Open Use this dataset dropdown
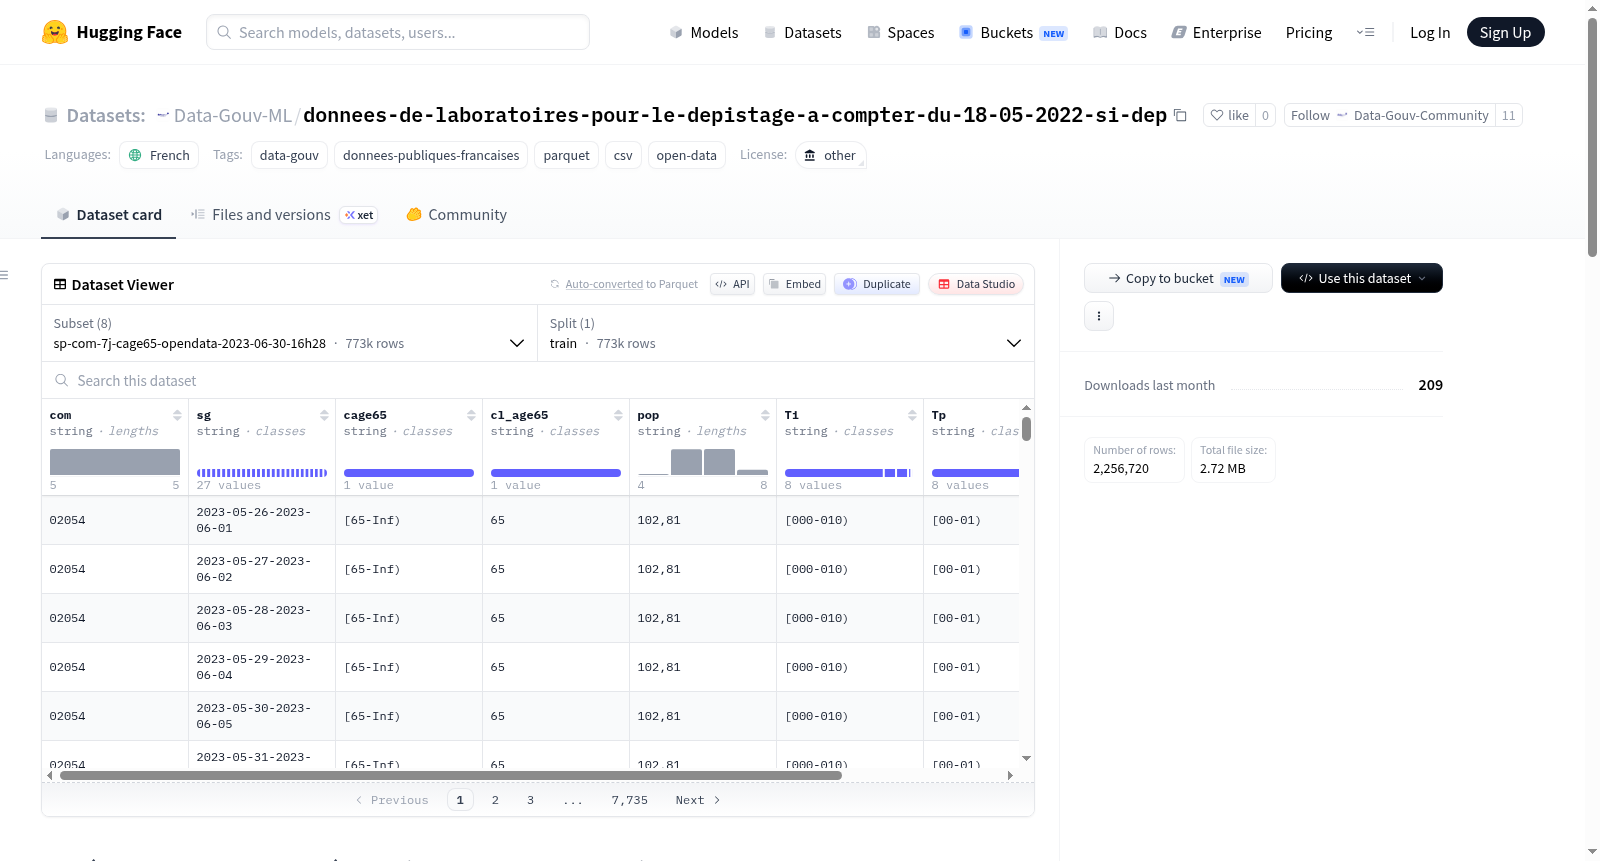This screenshot has width=1600, height=861. (1362, 278)
